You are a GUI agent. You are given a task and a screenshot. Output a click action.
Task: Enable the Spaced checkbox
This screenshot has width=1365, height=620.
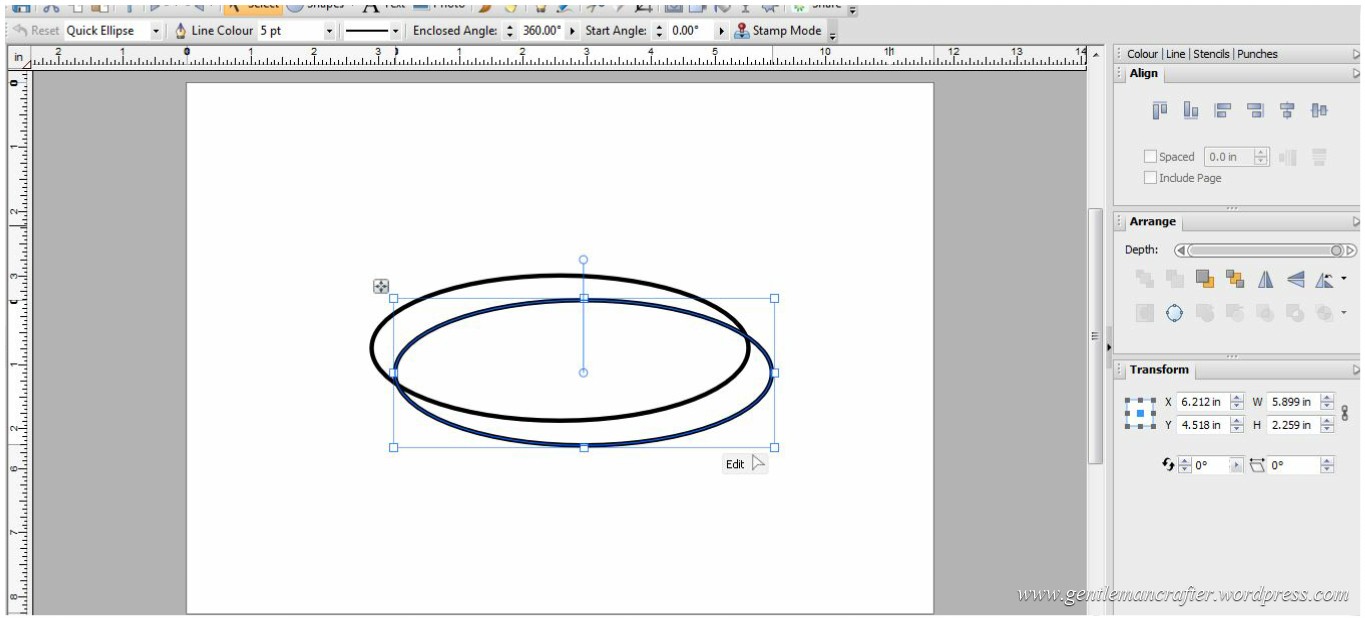point(1150,157)
